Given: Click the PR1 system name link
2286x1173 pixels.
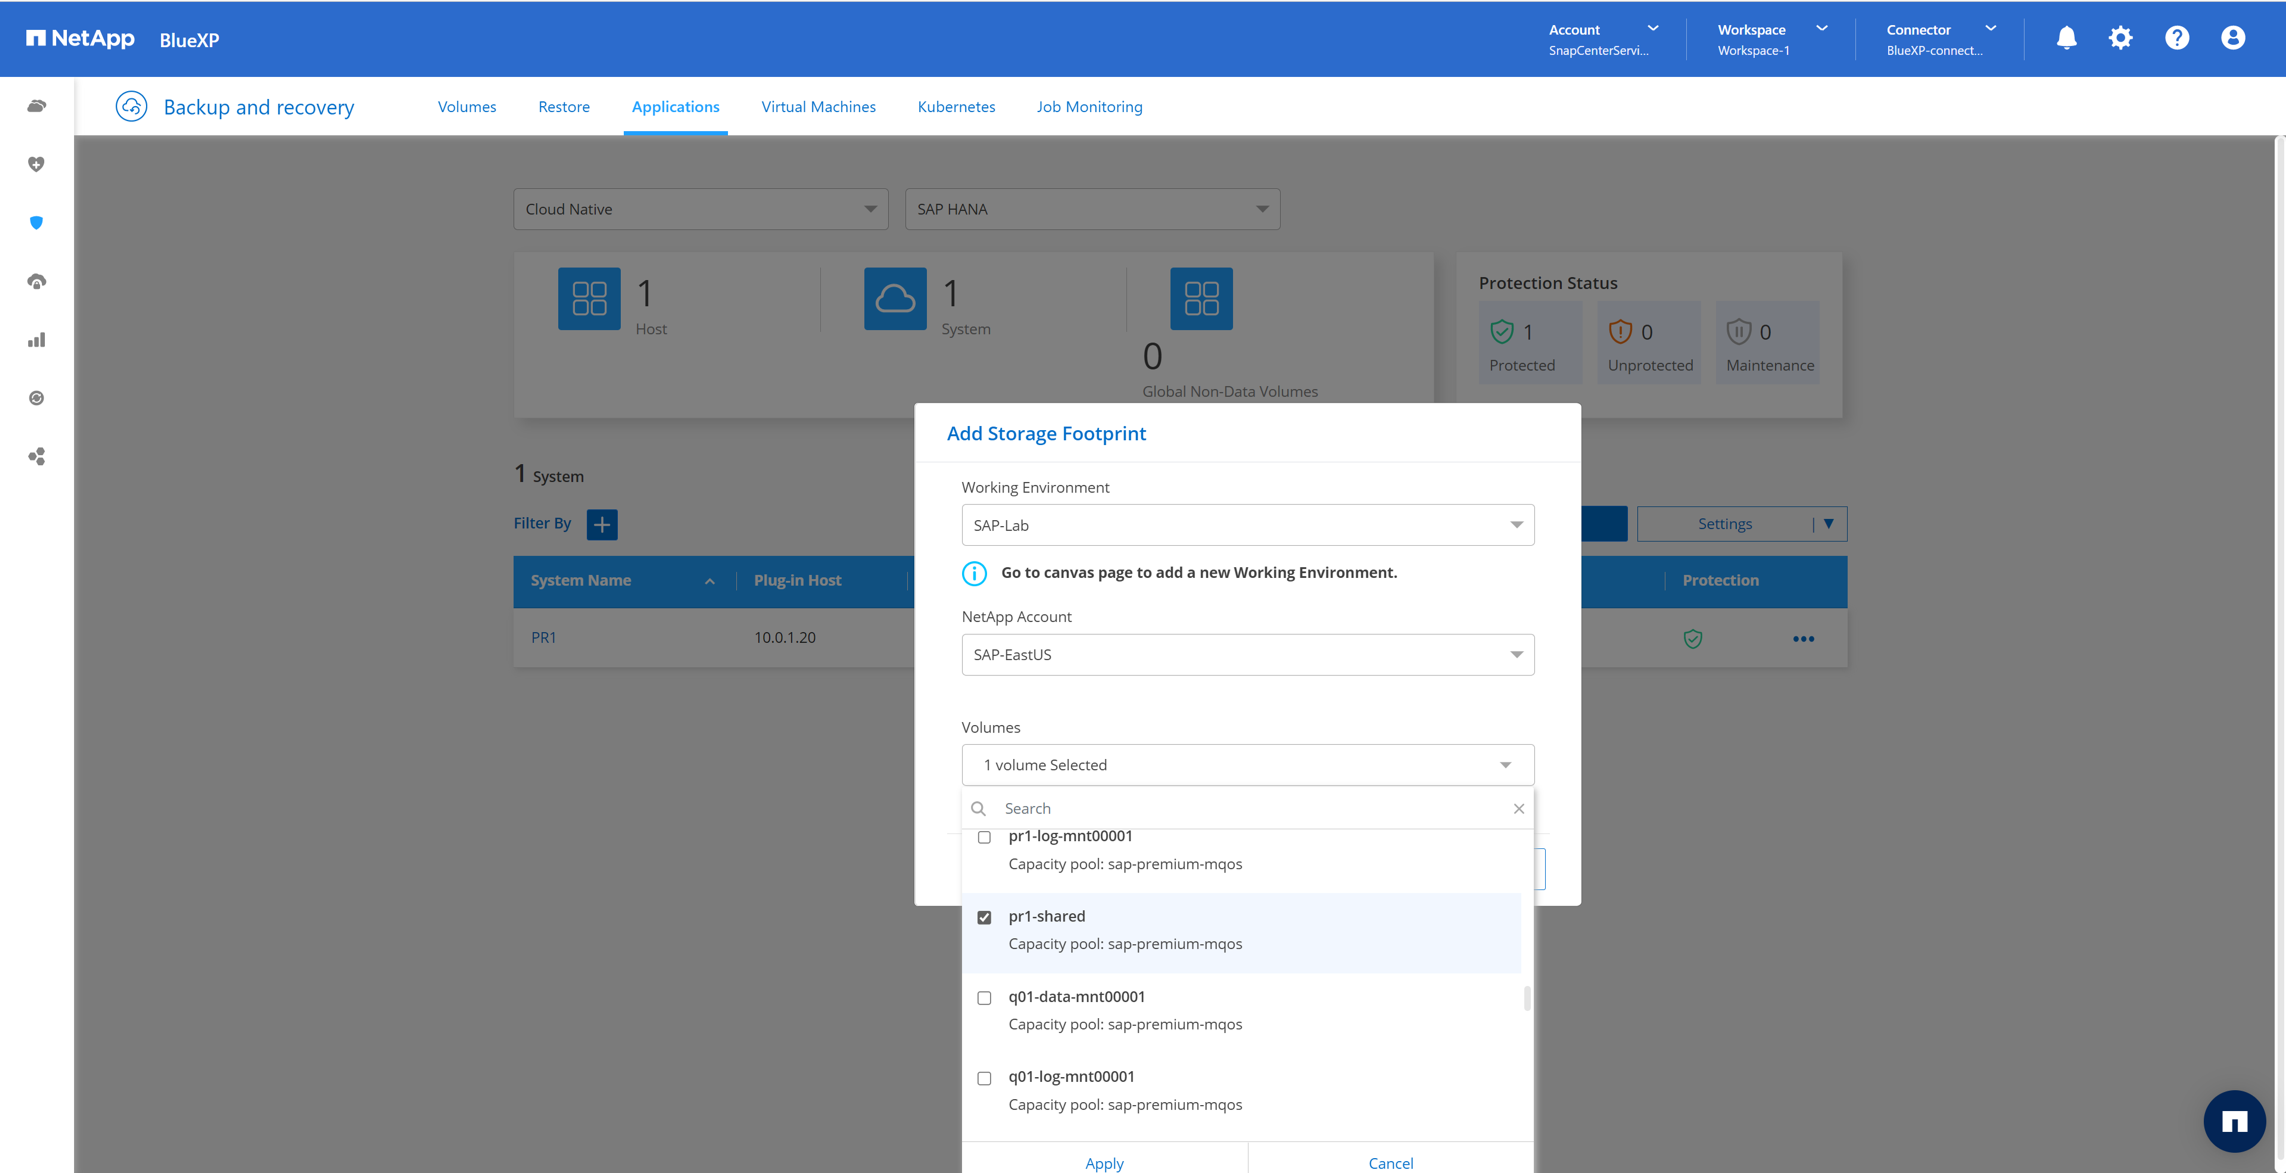Looking at the screenshot, I should [x=544, y=638].
